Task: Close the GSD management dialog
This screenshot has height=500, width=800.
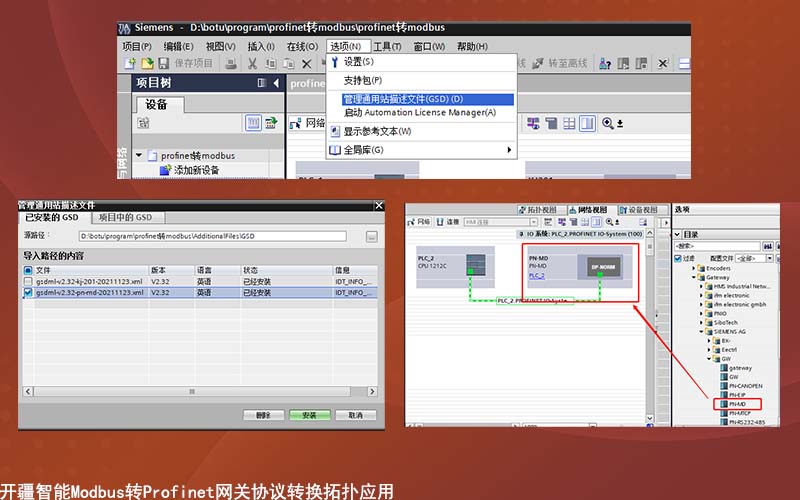Action: pos(379,205)
